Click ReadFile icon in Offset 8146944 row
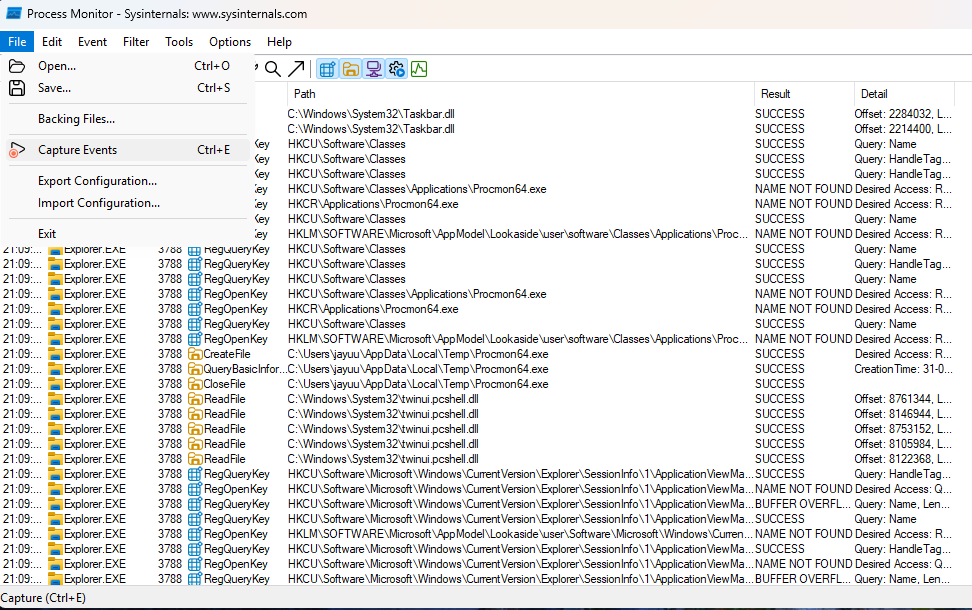 [x=195, y=414]
